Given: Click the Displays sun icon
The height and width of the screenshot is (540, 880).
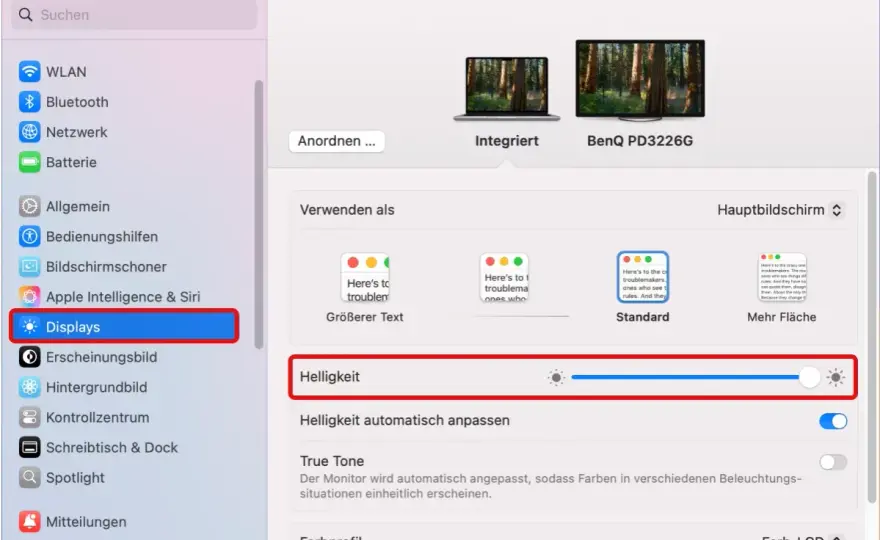Looking at the screenshot, I should tap(29, 327).
